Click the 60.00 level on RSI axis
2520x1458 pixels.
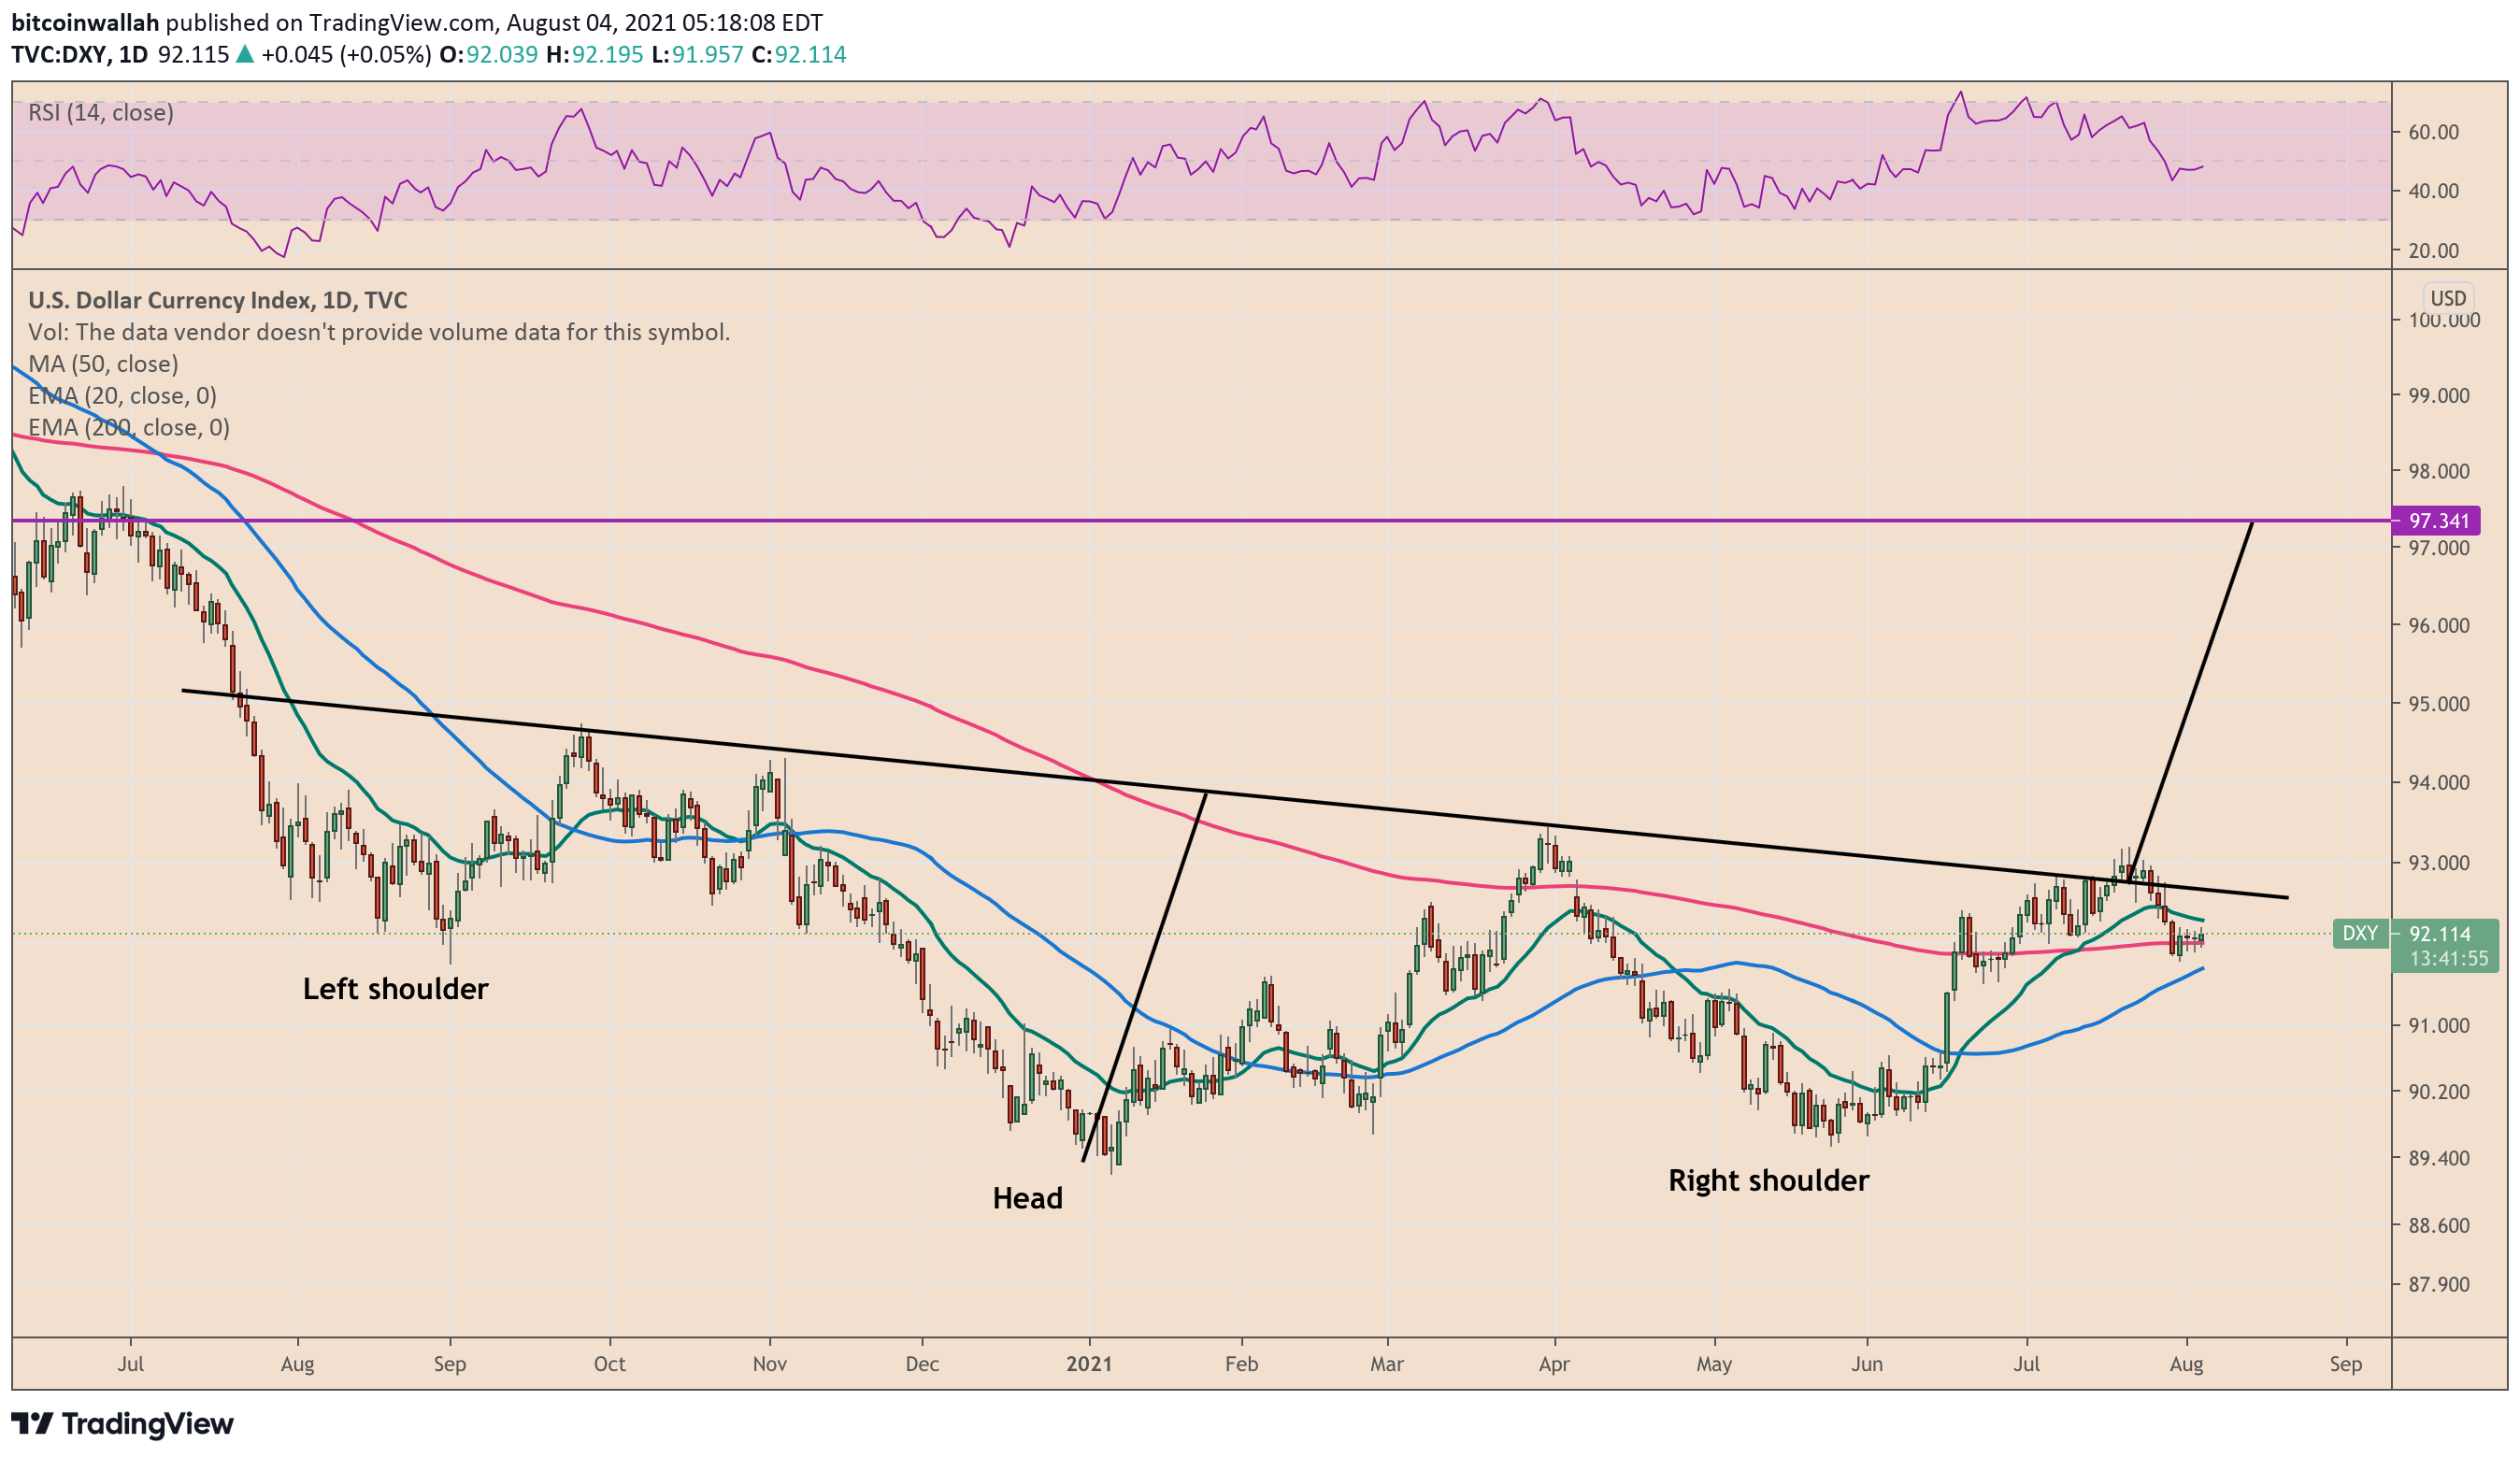(x=2433, y=132)
